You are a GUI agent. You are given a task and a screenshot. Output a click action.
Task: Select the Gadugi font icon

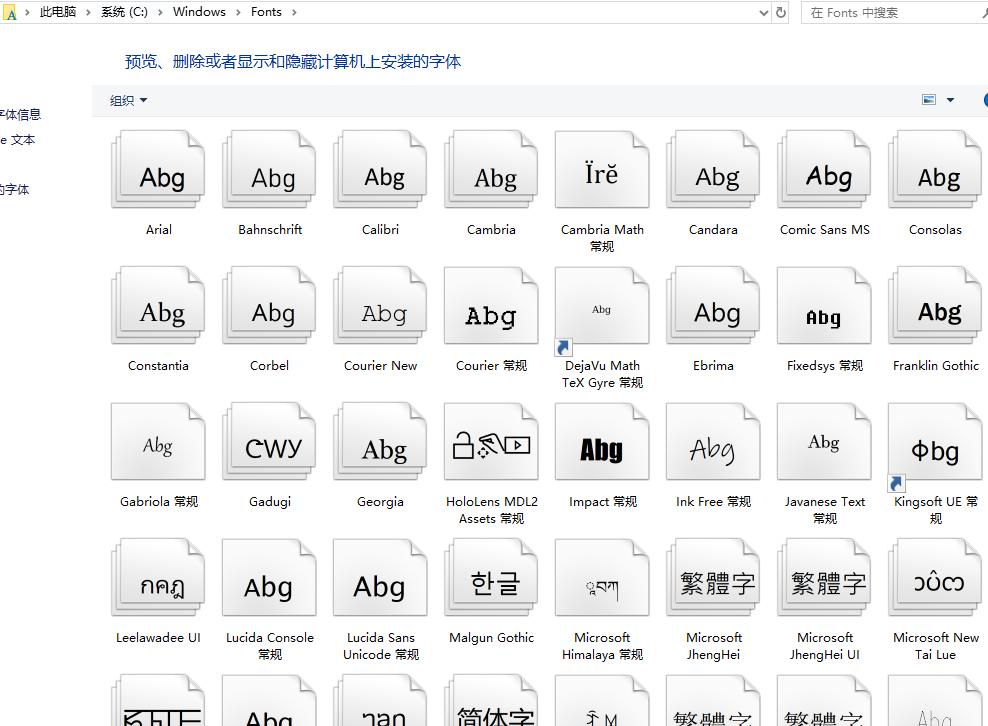pos(270,441)
